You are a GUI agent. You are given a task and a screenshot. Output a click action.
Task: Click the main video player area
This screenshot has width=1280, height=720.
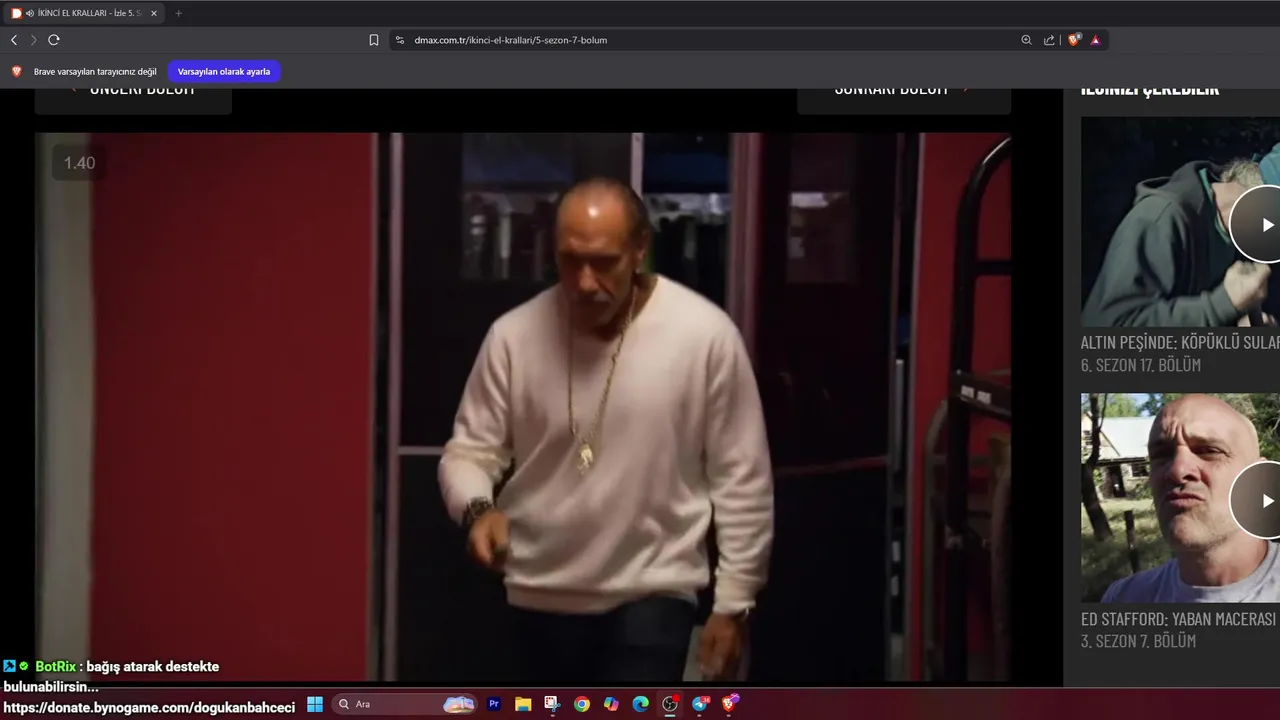(522, 407)
